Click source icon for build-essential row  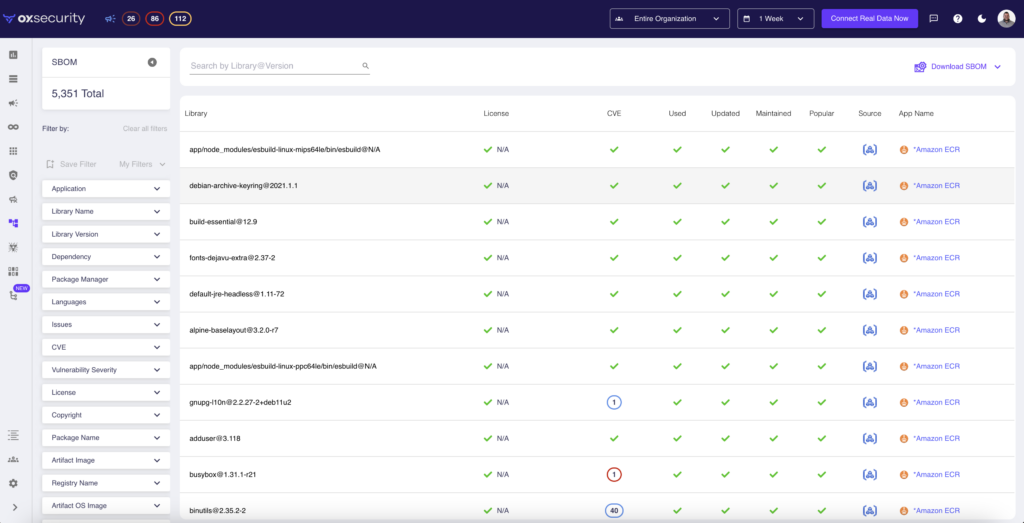[870, 222]
